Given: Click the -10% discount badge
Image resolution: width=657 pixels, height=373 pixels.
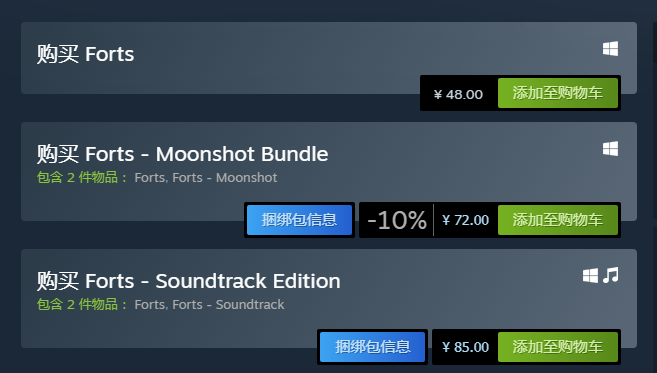Looking at the screenshot, I should [x=397, y=220].
